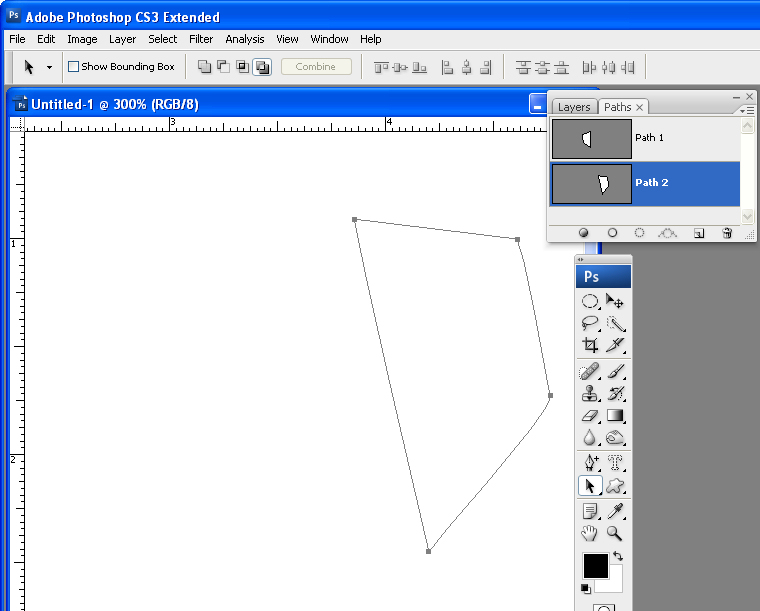The image size is (760, 611).
Task: Click Load path as selection icon
Action: pos(639,233)
